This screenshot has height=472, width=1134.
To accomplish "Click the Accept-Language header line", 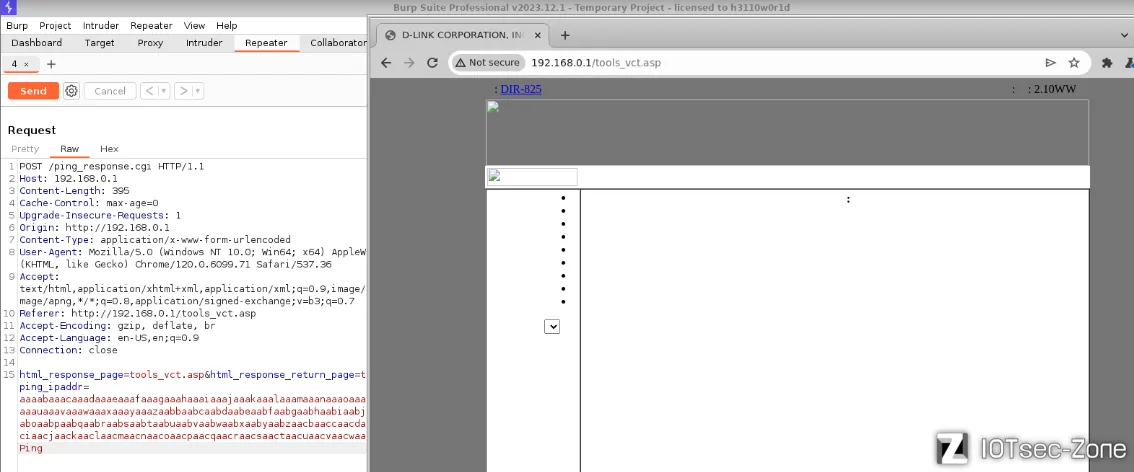I will point(108,338).
